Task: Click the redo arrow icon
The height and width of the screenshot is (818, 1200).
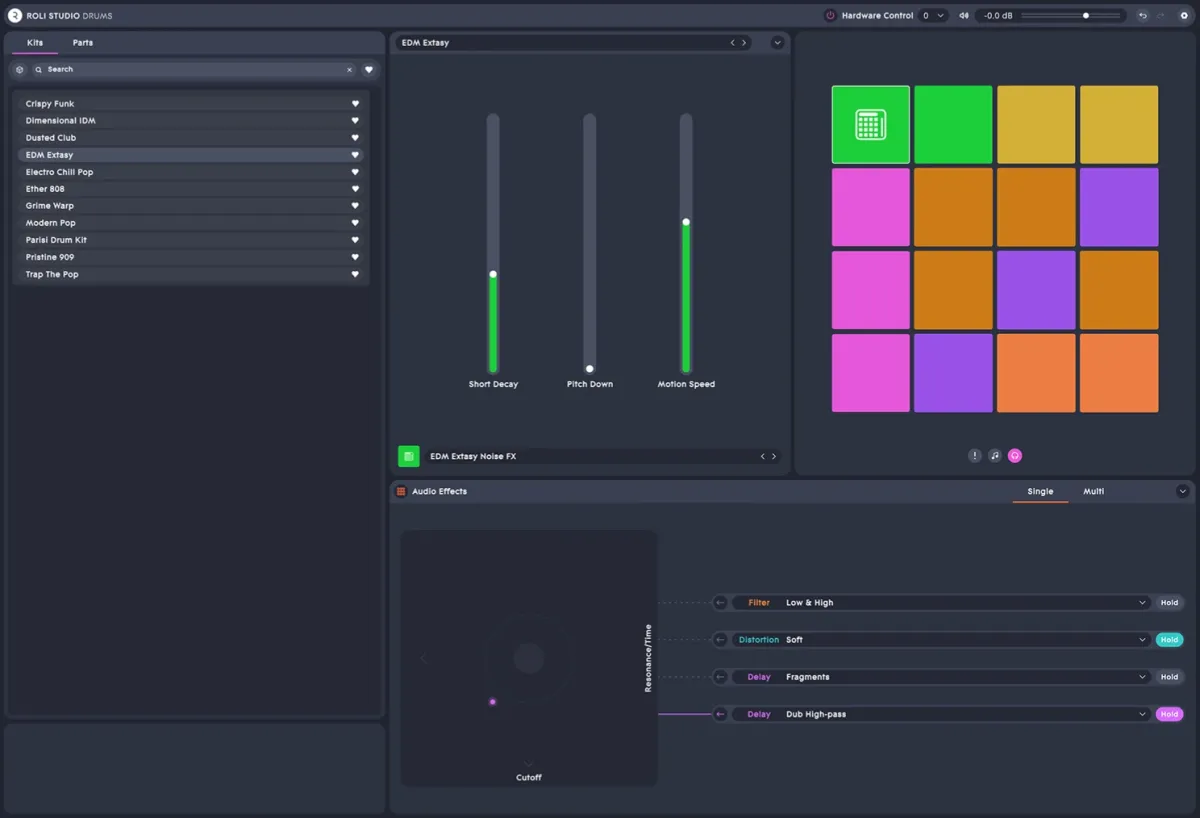Action: tap(1160, 16)
